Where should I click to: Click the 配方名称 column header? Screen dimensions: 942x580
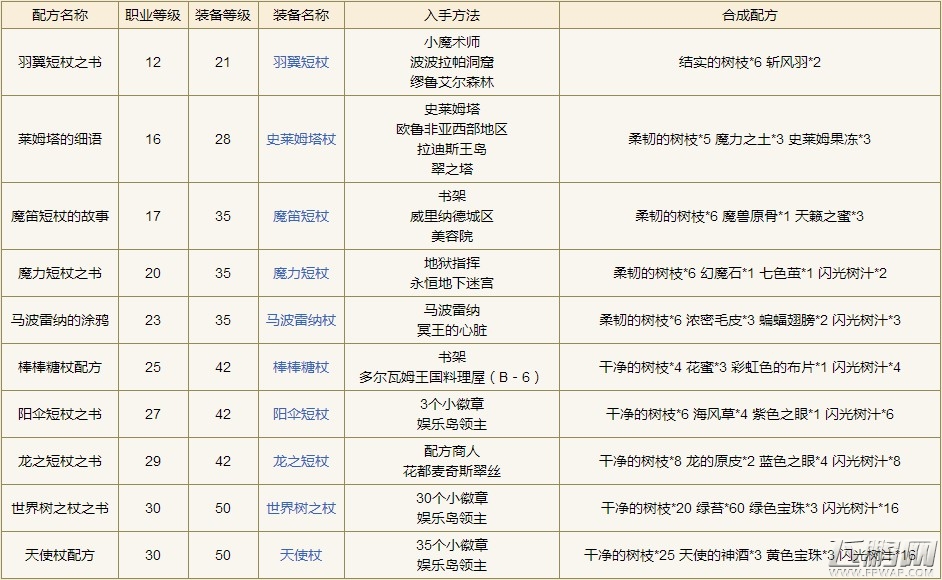pos(60,15)
